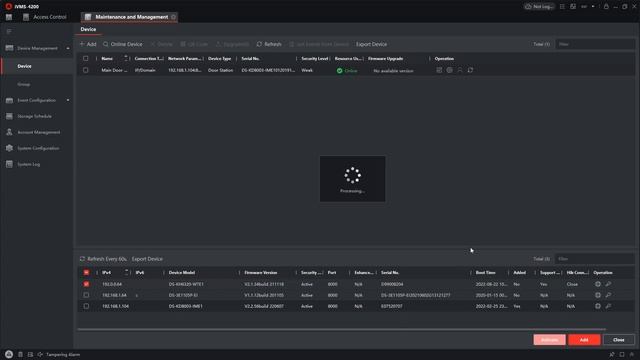
Task: Click the Online status indicator
Action: click(x=347, y=71)
